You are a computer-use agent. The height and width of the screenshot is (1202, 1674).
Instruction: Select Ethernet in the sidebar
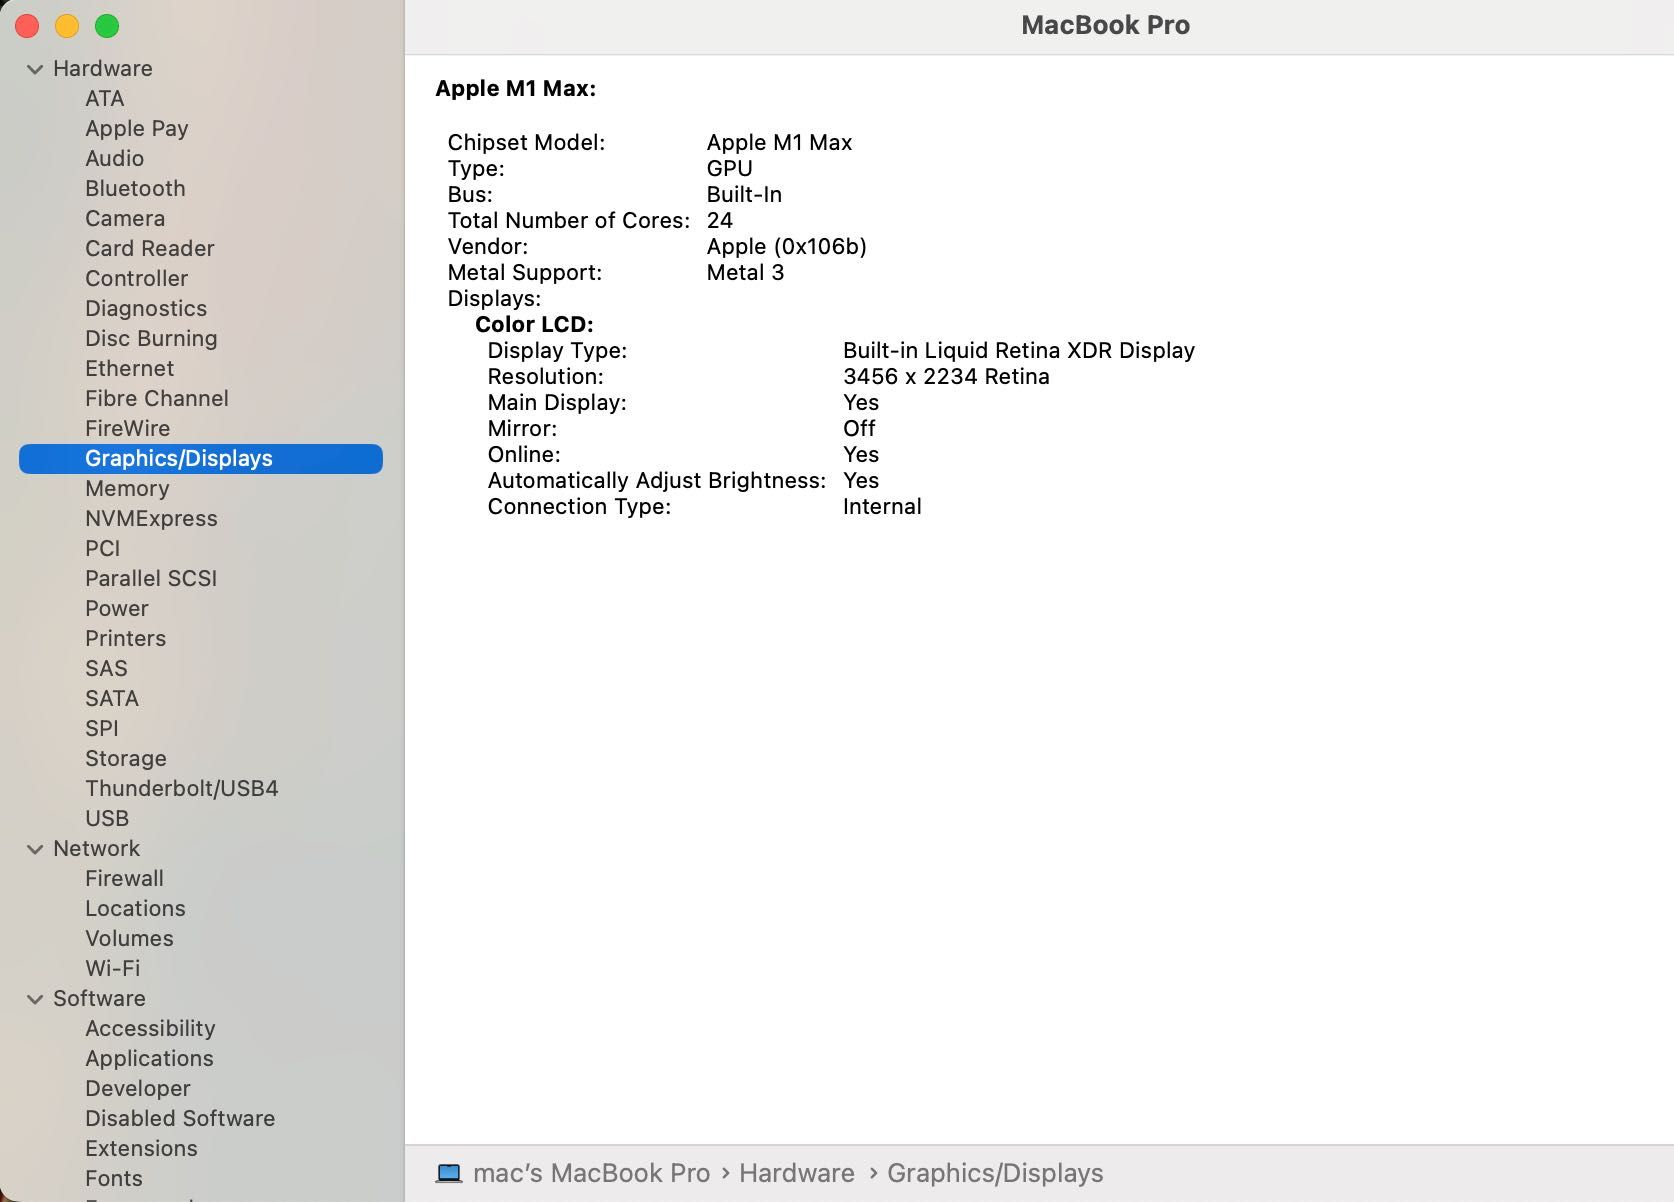coord(130,368)
